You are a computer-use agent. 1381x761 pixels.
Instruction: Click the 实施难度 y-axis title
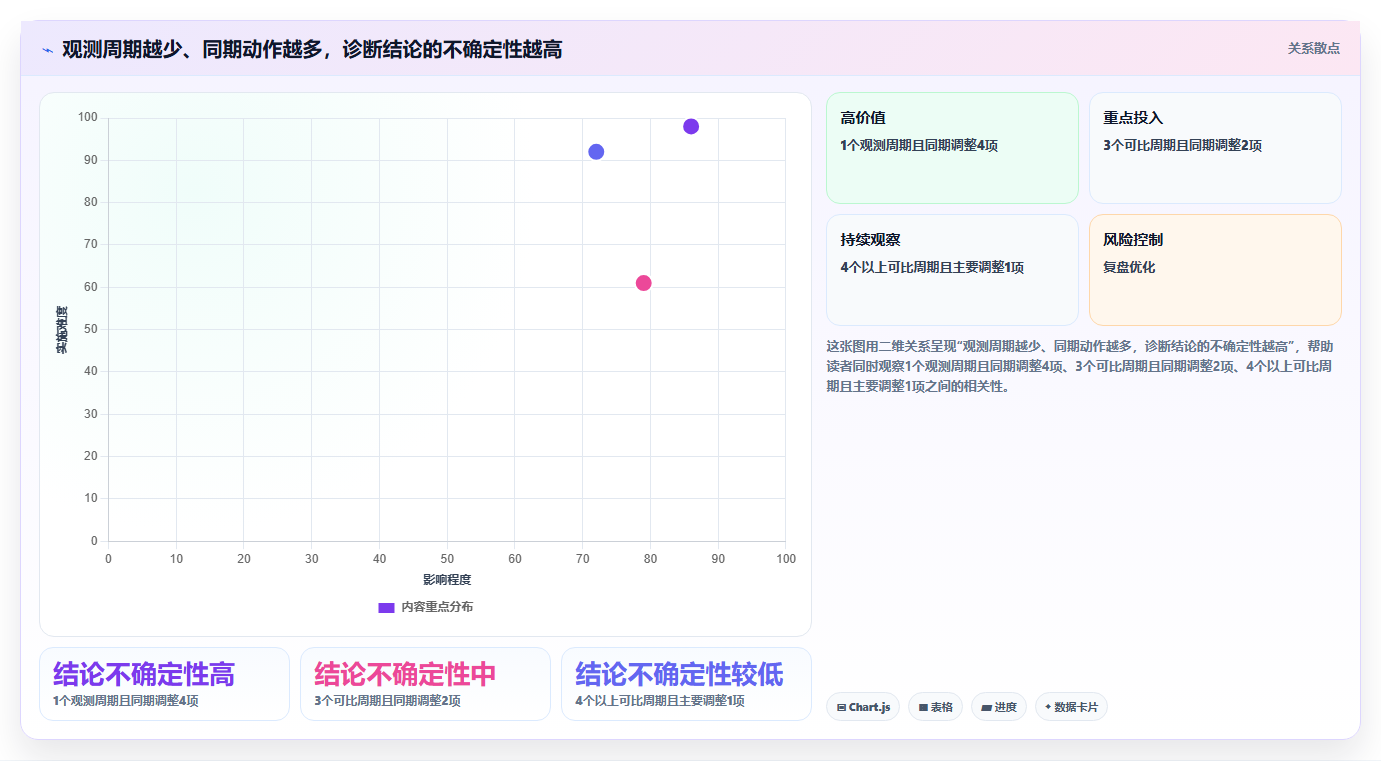61,330
